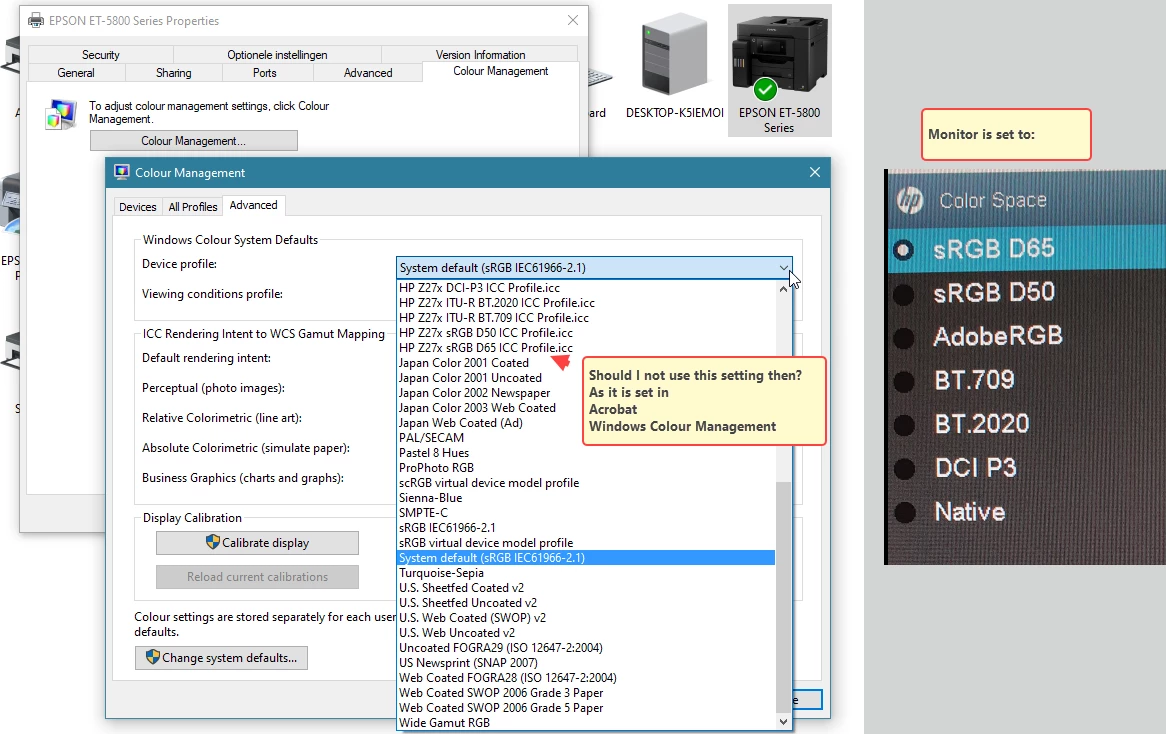Select sRGB virtual device model profile

coord(586,543)
